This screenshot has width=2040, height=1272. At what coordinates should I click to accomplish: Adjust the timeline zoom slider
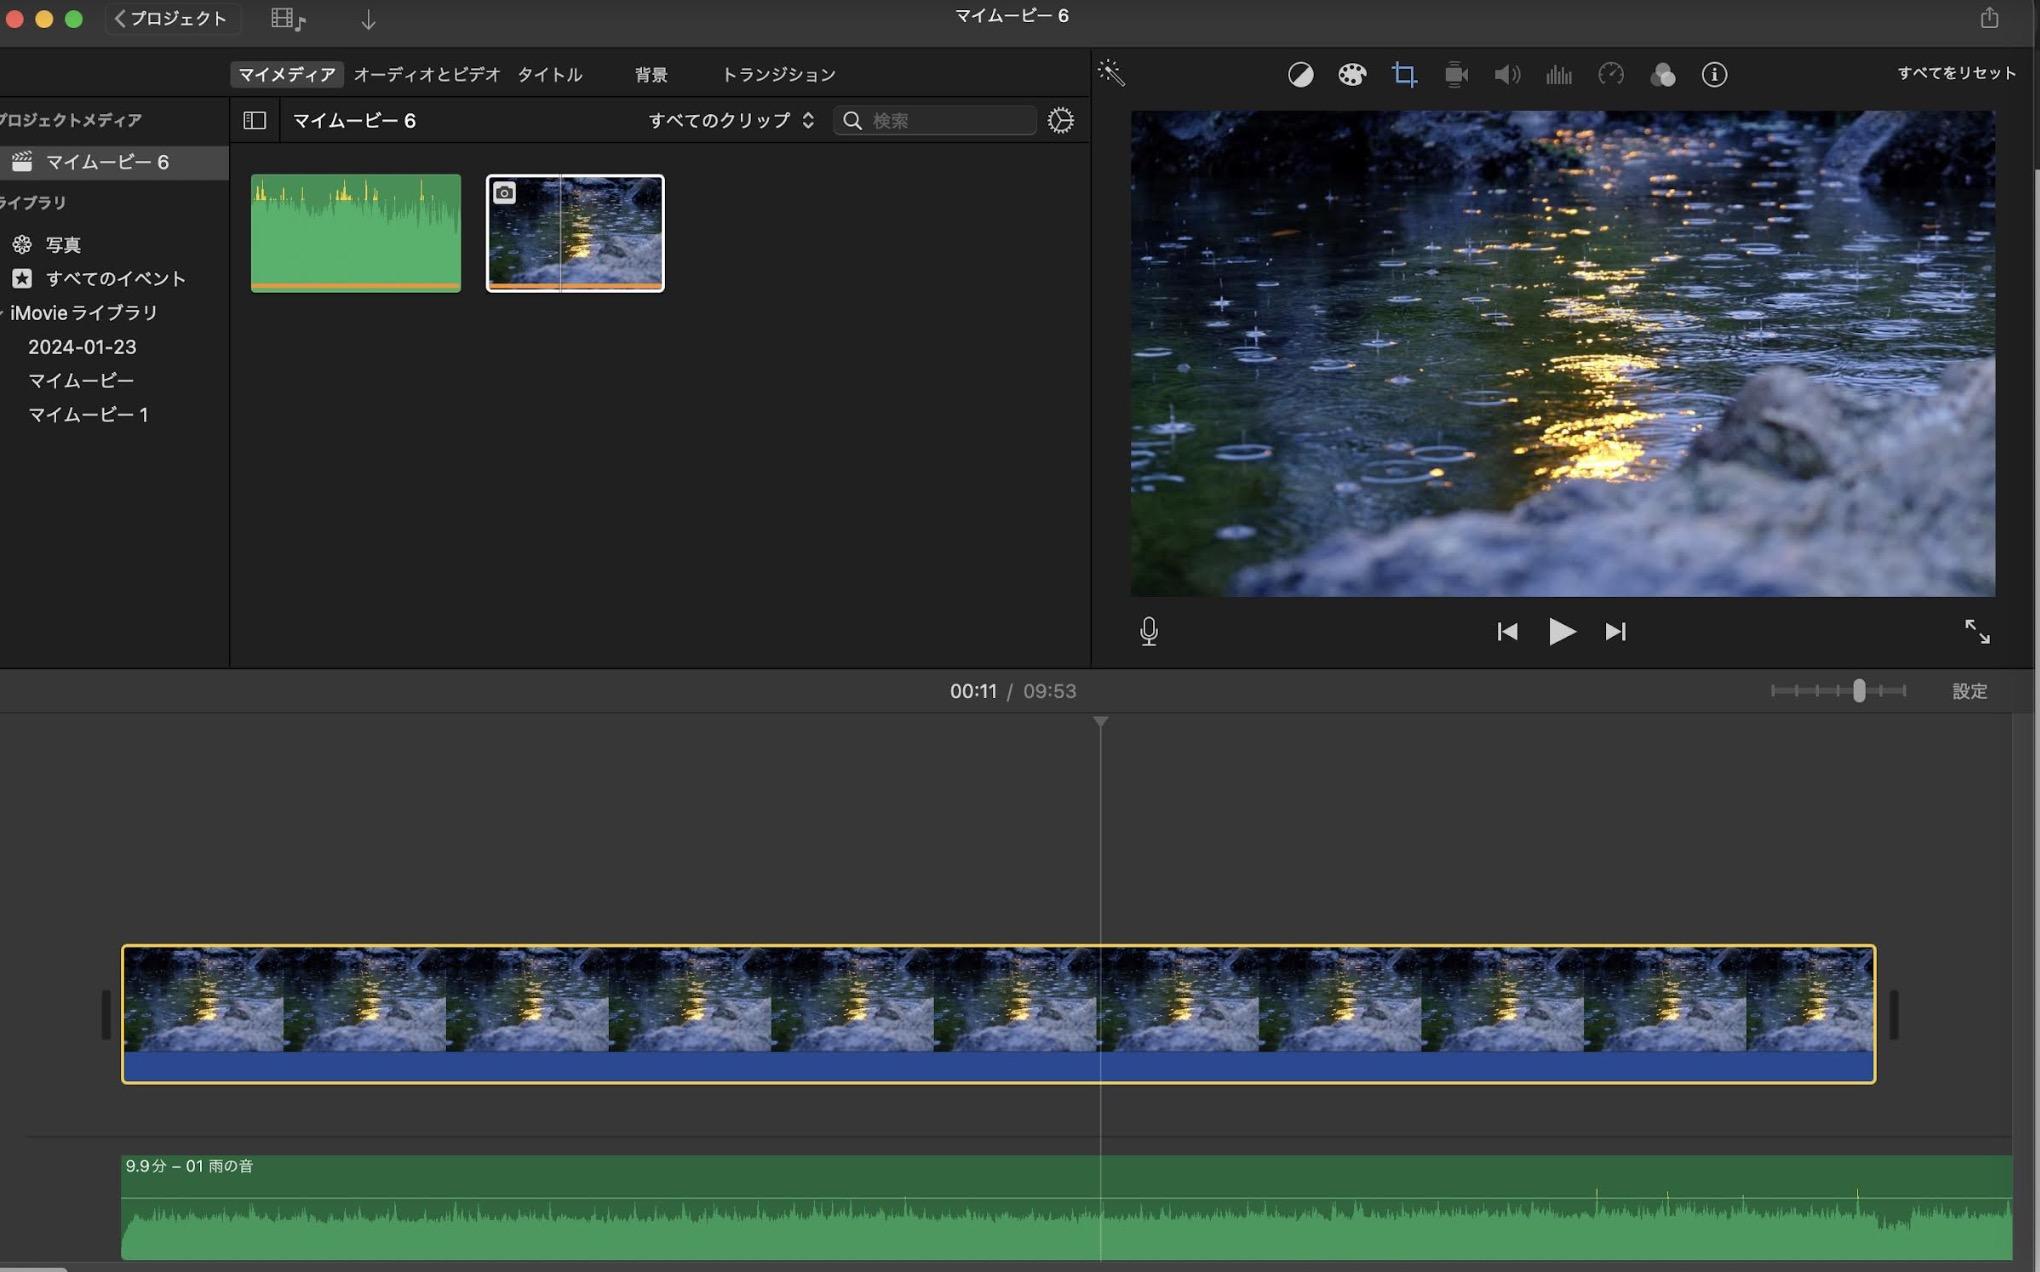1859,691
